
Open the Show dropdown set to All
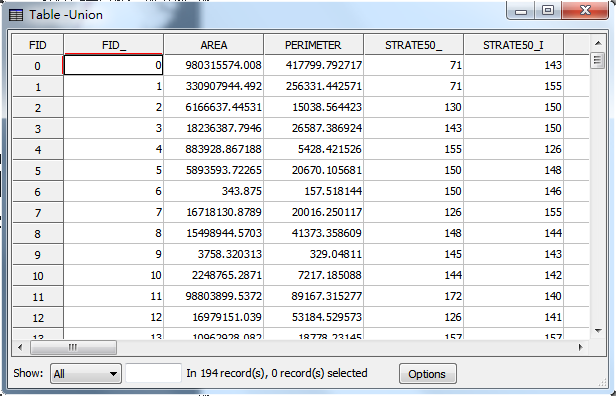pos(86,373)
